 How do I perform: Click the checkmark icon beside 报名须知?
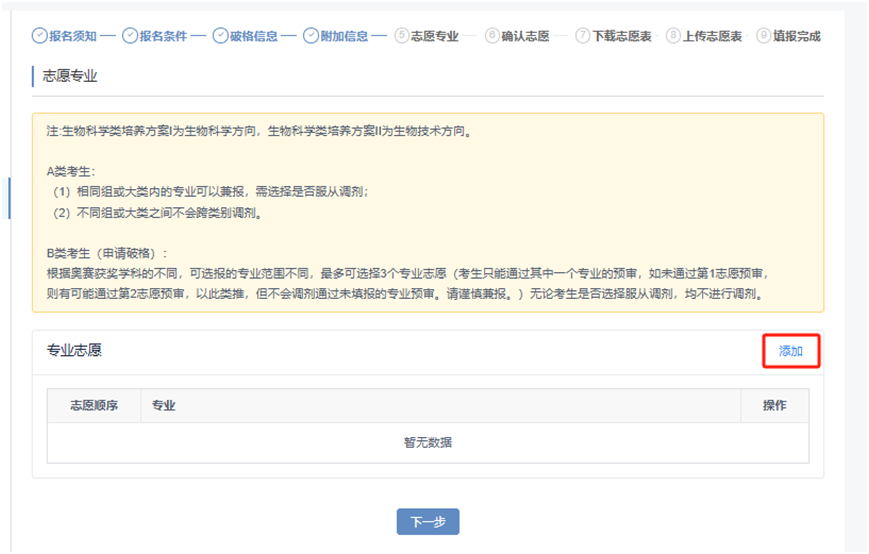click(39, 36)
